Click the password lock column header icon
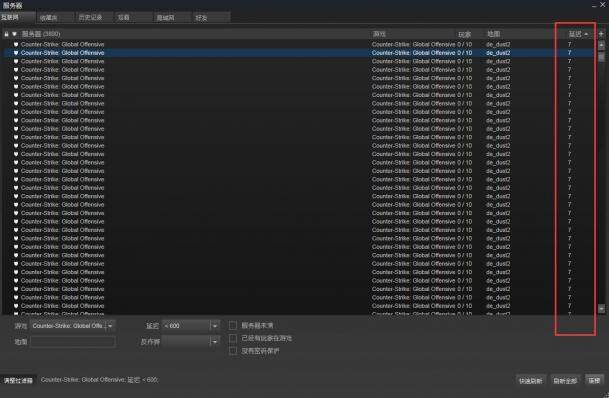This screenshot has width=609, height=398. (x=6, y=34)
